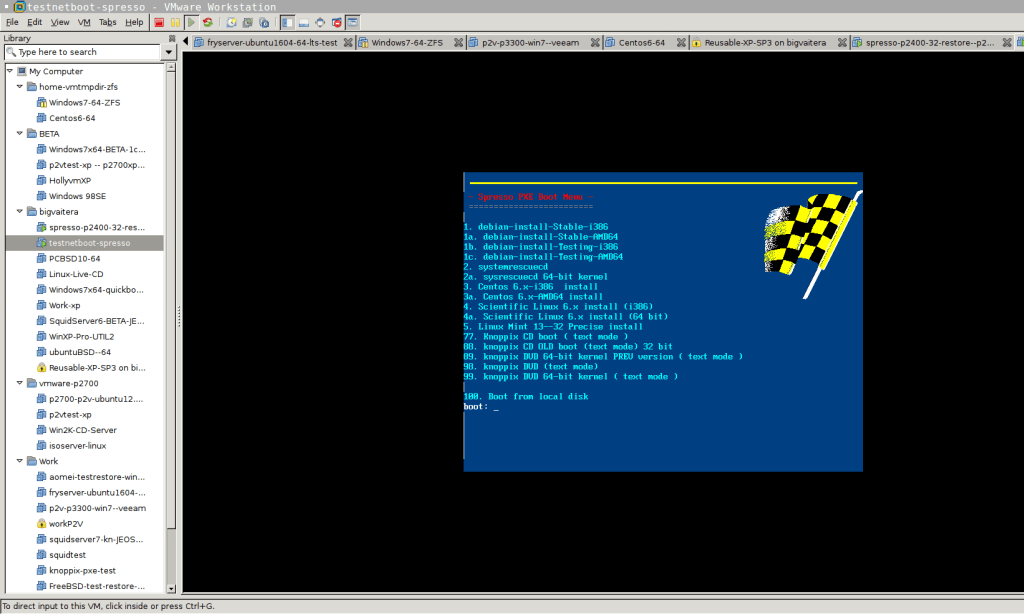Click the library scrollbar up arrow
Viewport: 1024px width, 614px height.
point(171,67)
